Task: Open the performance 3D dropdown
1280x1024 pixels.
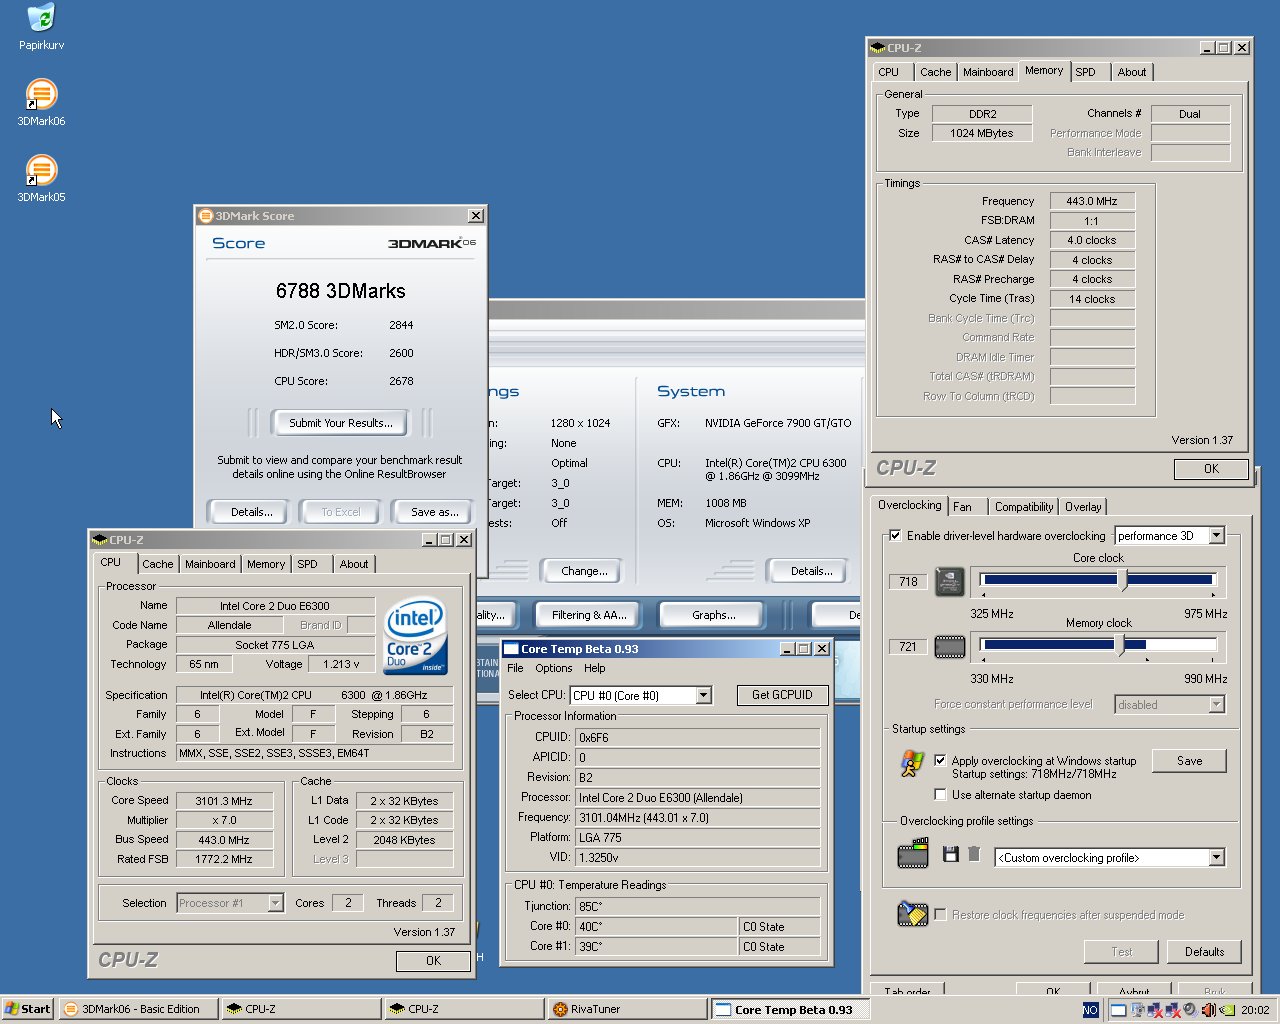Action: pos(1216,536)
